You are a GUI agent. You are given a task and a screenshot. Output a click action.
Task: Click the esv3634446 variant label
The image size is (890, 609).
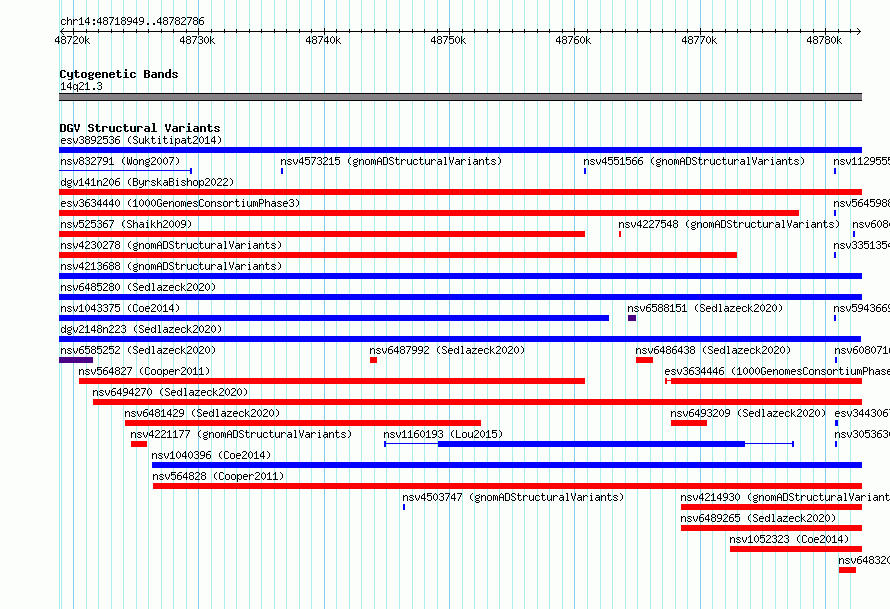(x=777, y=371)
